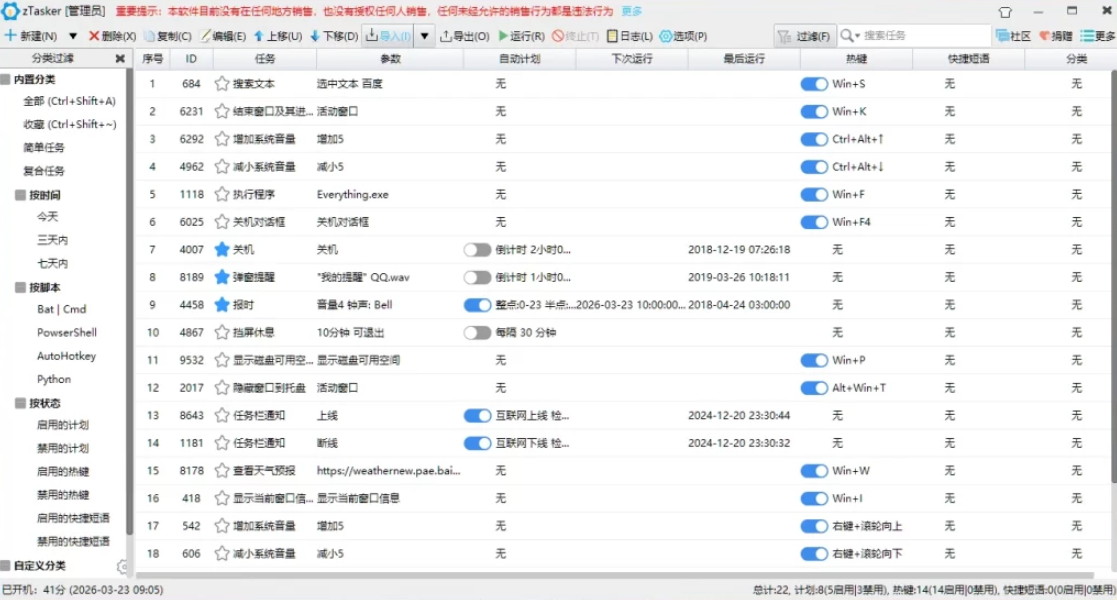Sort by the 任务 column header
This screenshot has width=1117, height=600.
(x=264, y=58)
